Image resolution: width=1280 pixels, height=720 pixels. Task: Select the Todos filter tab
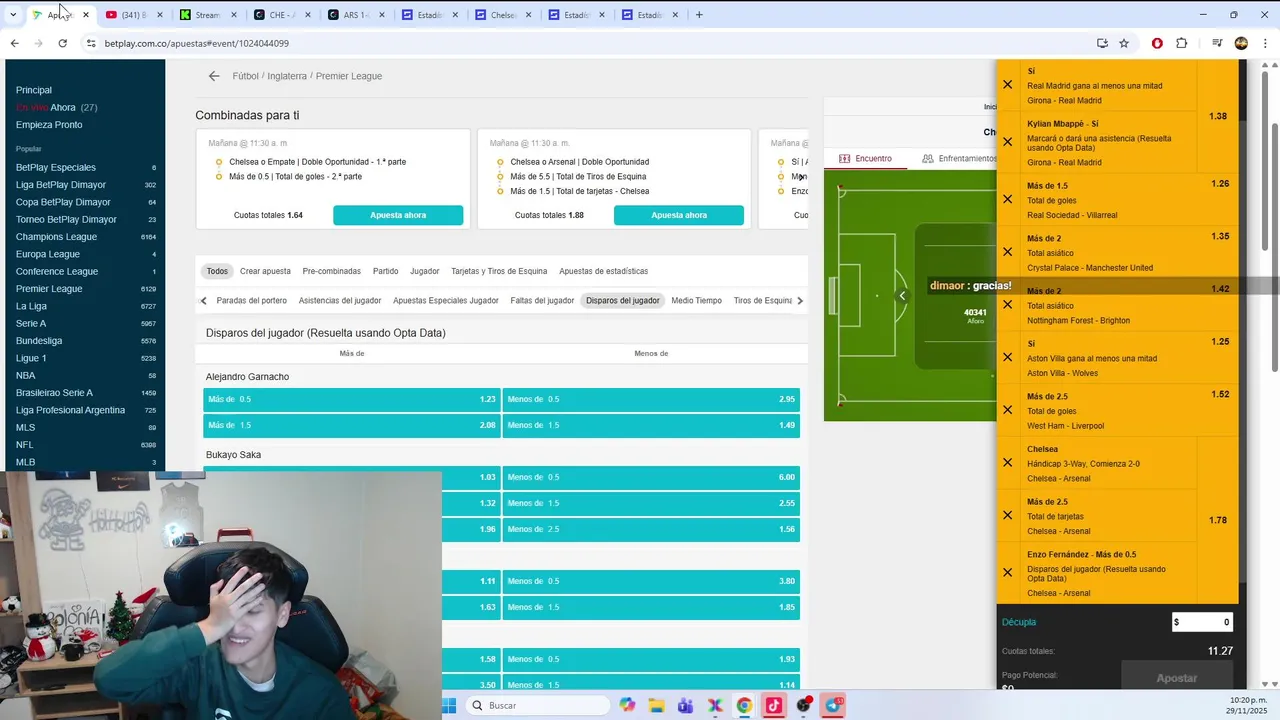pyautogui.click(x=217, y=271)
